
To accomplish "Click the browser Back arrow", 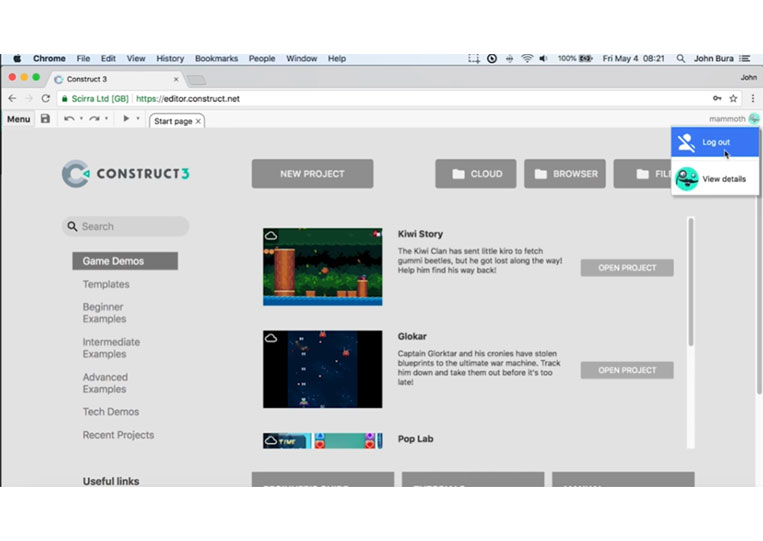I will pos(12,98).
